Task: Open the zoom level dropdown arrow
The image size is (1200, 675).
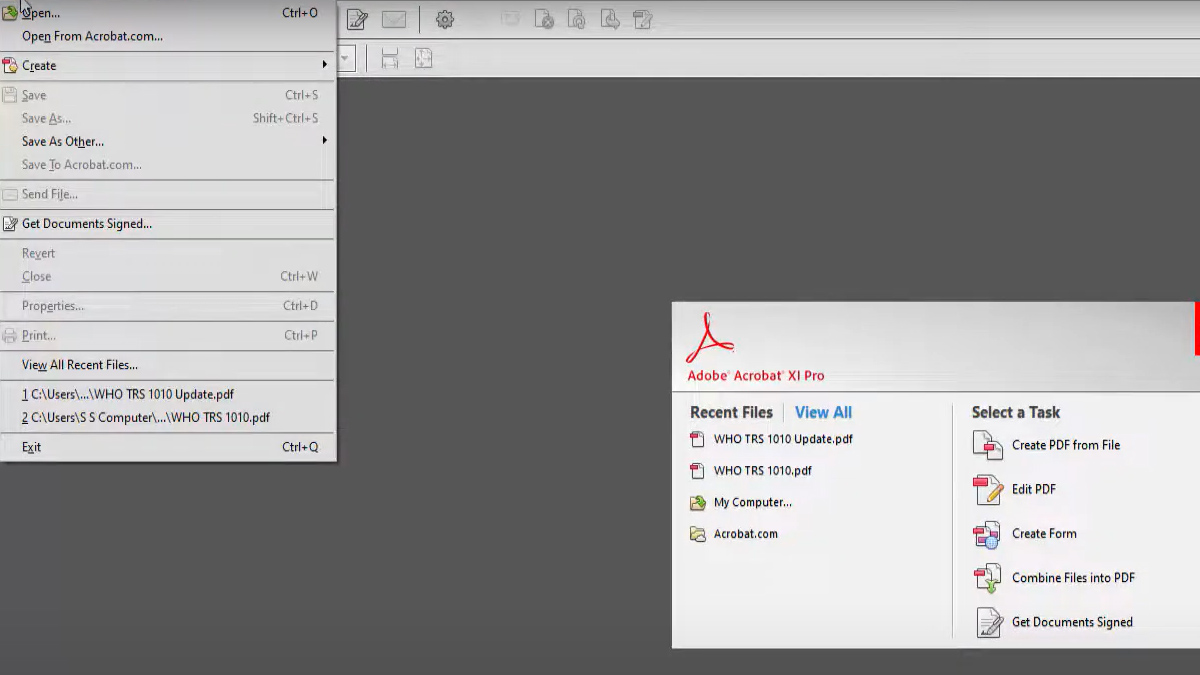Action: pyautogui.click(x=346, y=59)
